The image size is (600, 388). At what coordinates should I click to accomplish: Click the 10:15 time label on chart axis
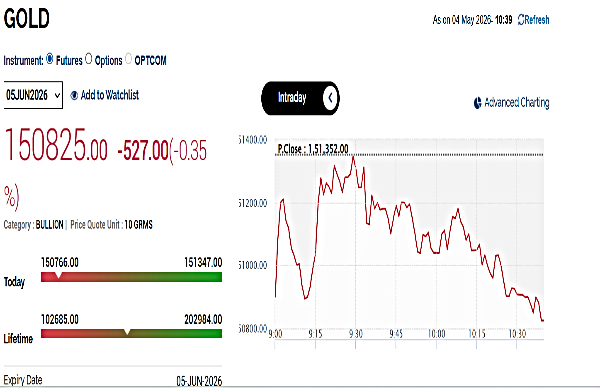point(477,334)
